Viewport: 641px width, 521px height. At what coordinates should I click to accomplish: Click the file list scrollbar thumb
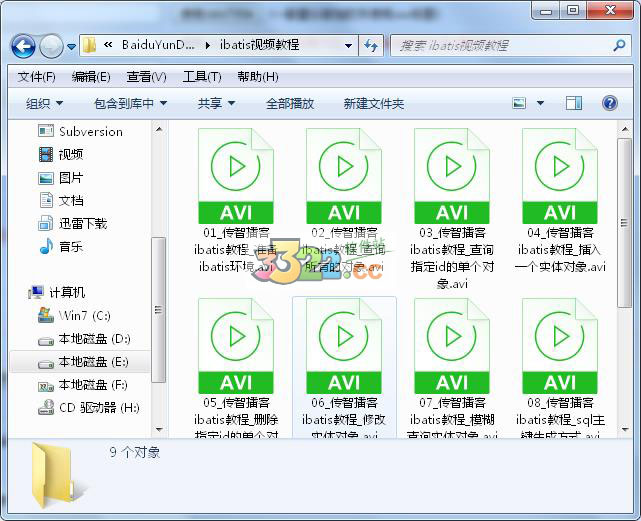click(625, 223)
